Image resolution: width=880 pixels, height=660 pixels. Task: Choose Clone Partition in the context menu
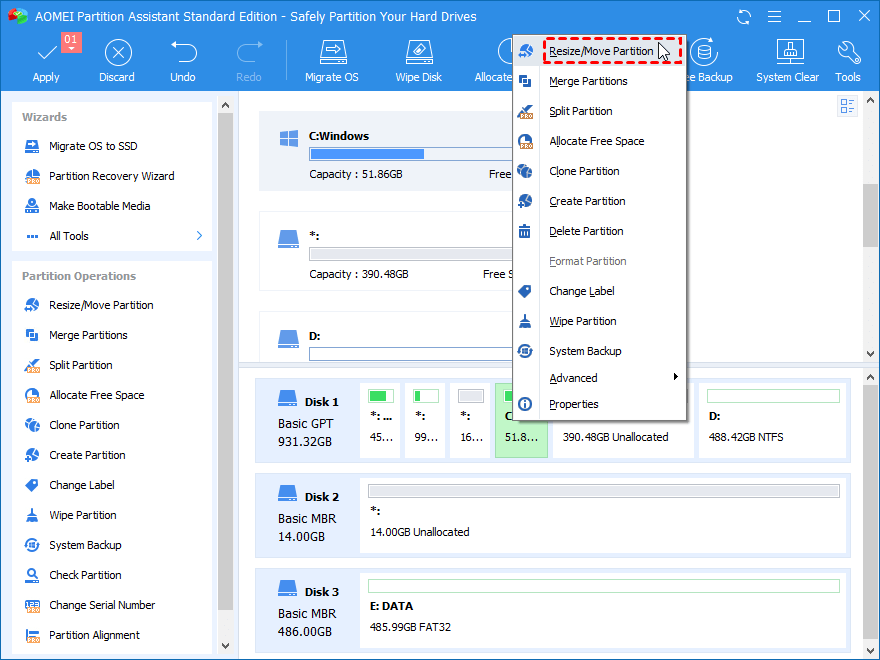tap(599, 171)
